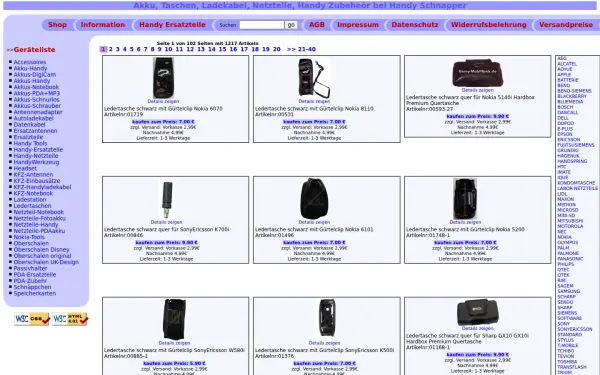Select the Akkus-DigiCam category
This screenshot has height=375, width=600.
click(35, 75)
